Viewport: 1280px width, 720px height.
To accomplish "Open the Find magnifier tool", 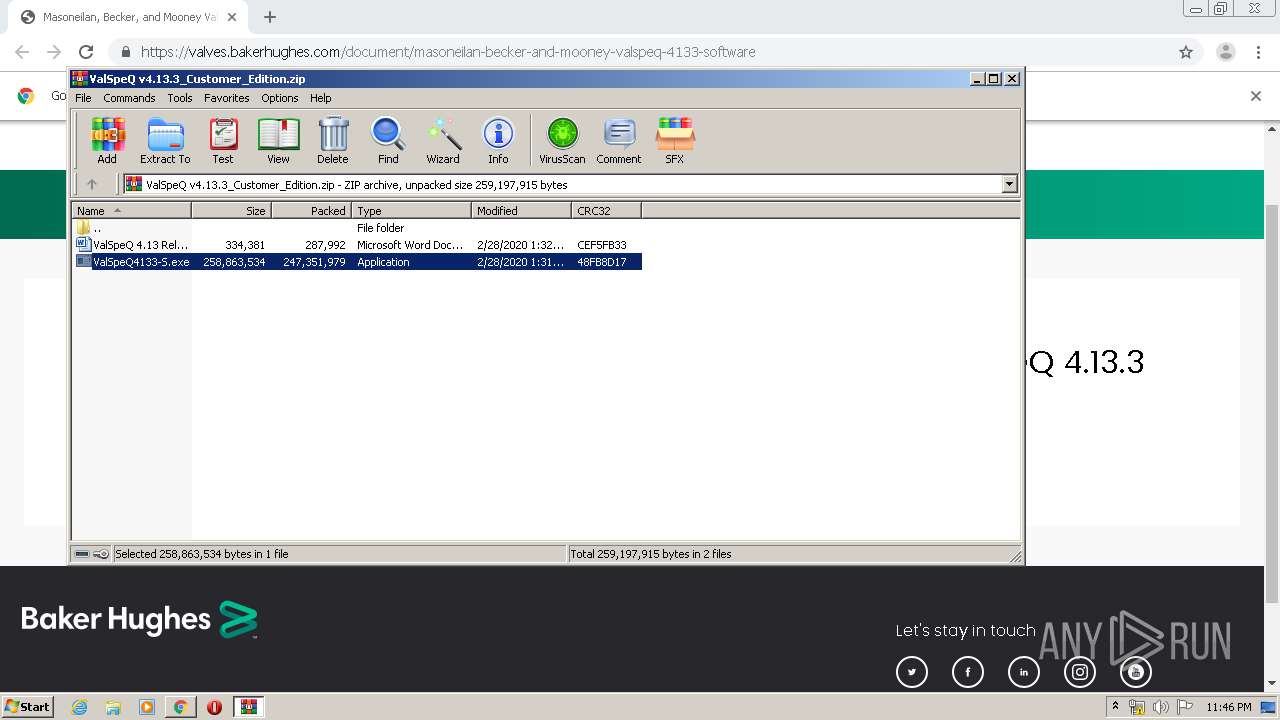I will pyautogui.click(x=388, y=140).
